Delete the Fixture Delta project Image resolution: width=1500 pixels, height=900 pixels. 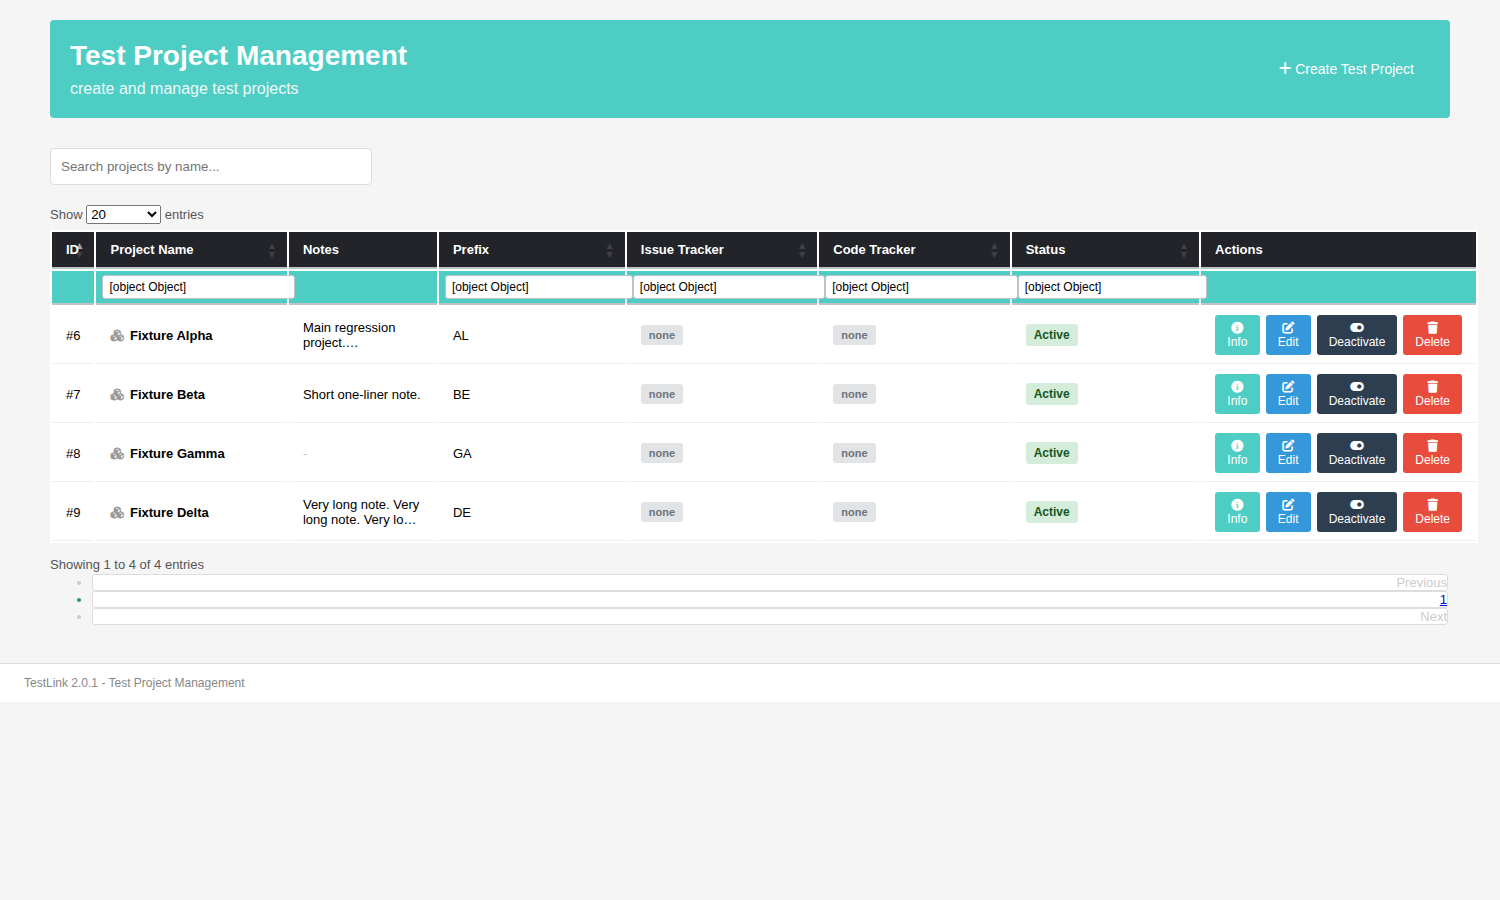point(1432,512)
